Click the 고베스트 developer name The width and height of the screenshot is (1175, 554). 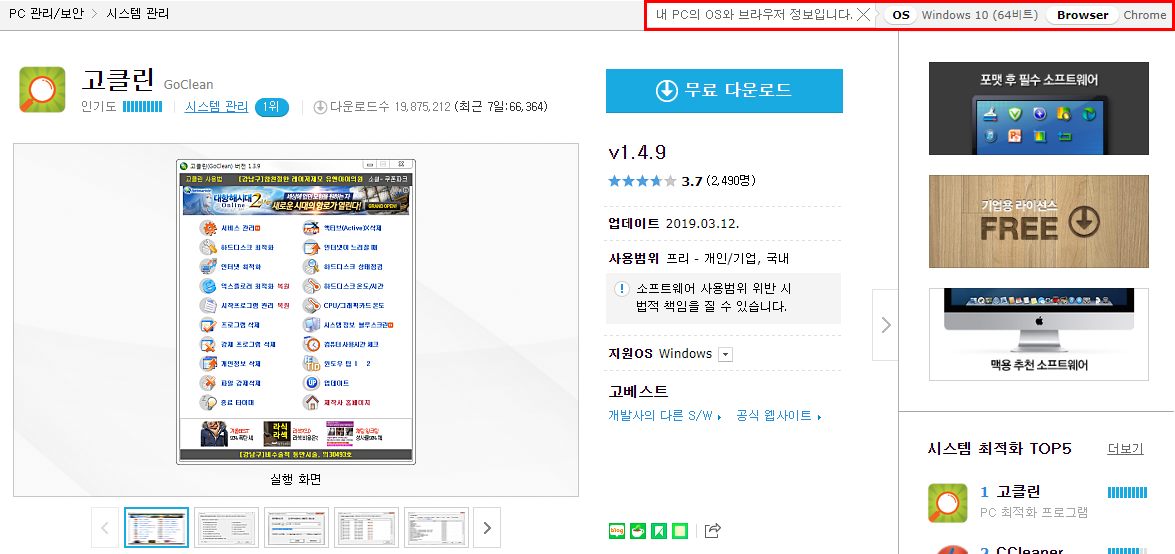click(638, 391)
